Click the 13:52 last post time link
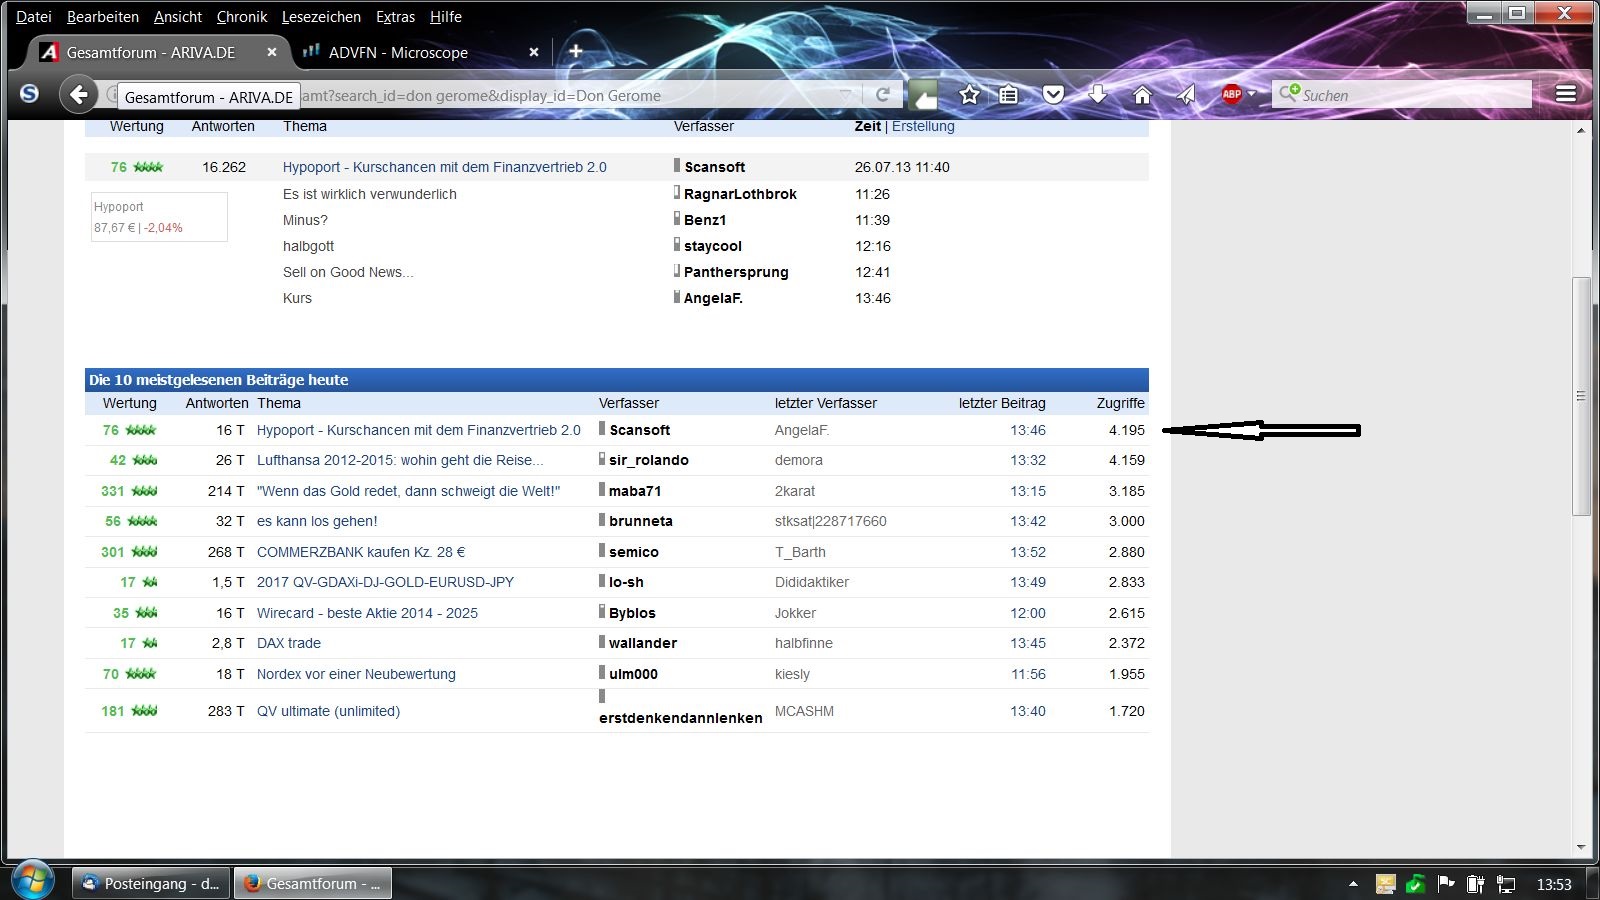Viewport: 1600px width, 900px height. [1028, 552]
